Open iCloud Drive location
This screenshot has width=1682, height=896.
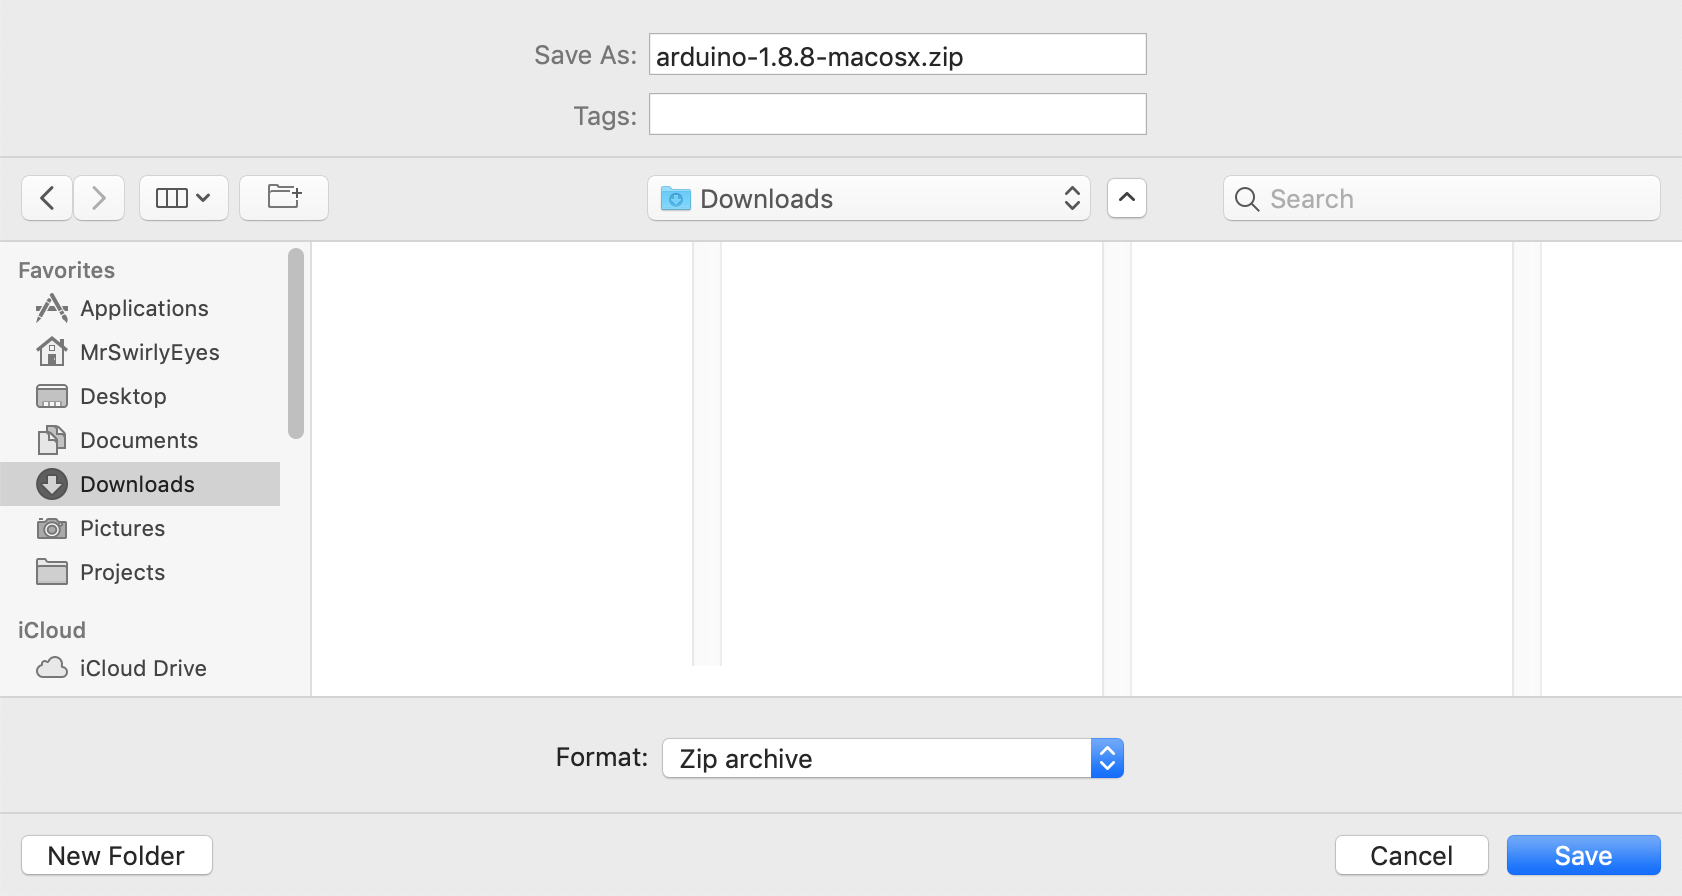click(x=143, y=668)
